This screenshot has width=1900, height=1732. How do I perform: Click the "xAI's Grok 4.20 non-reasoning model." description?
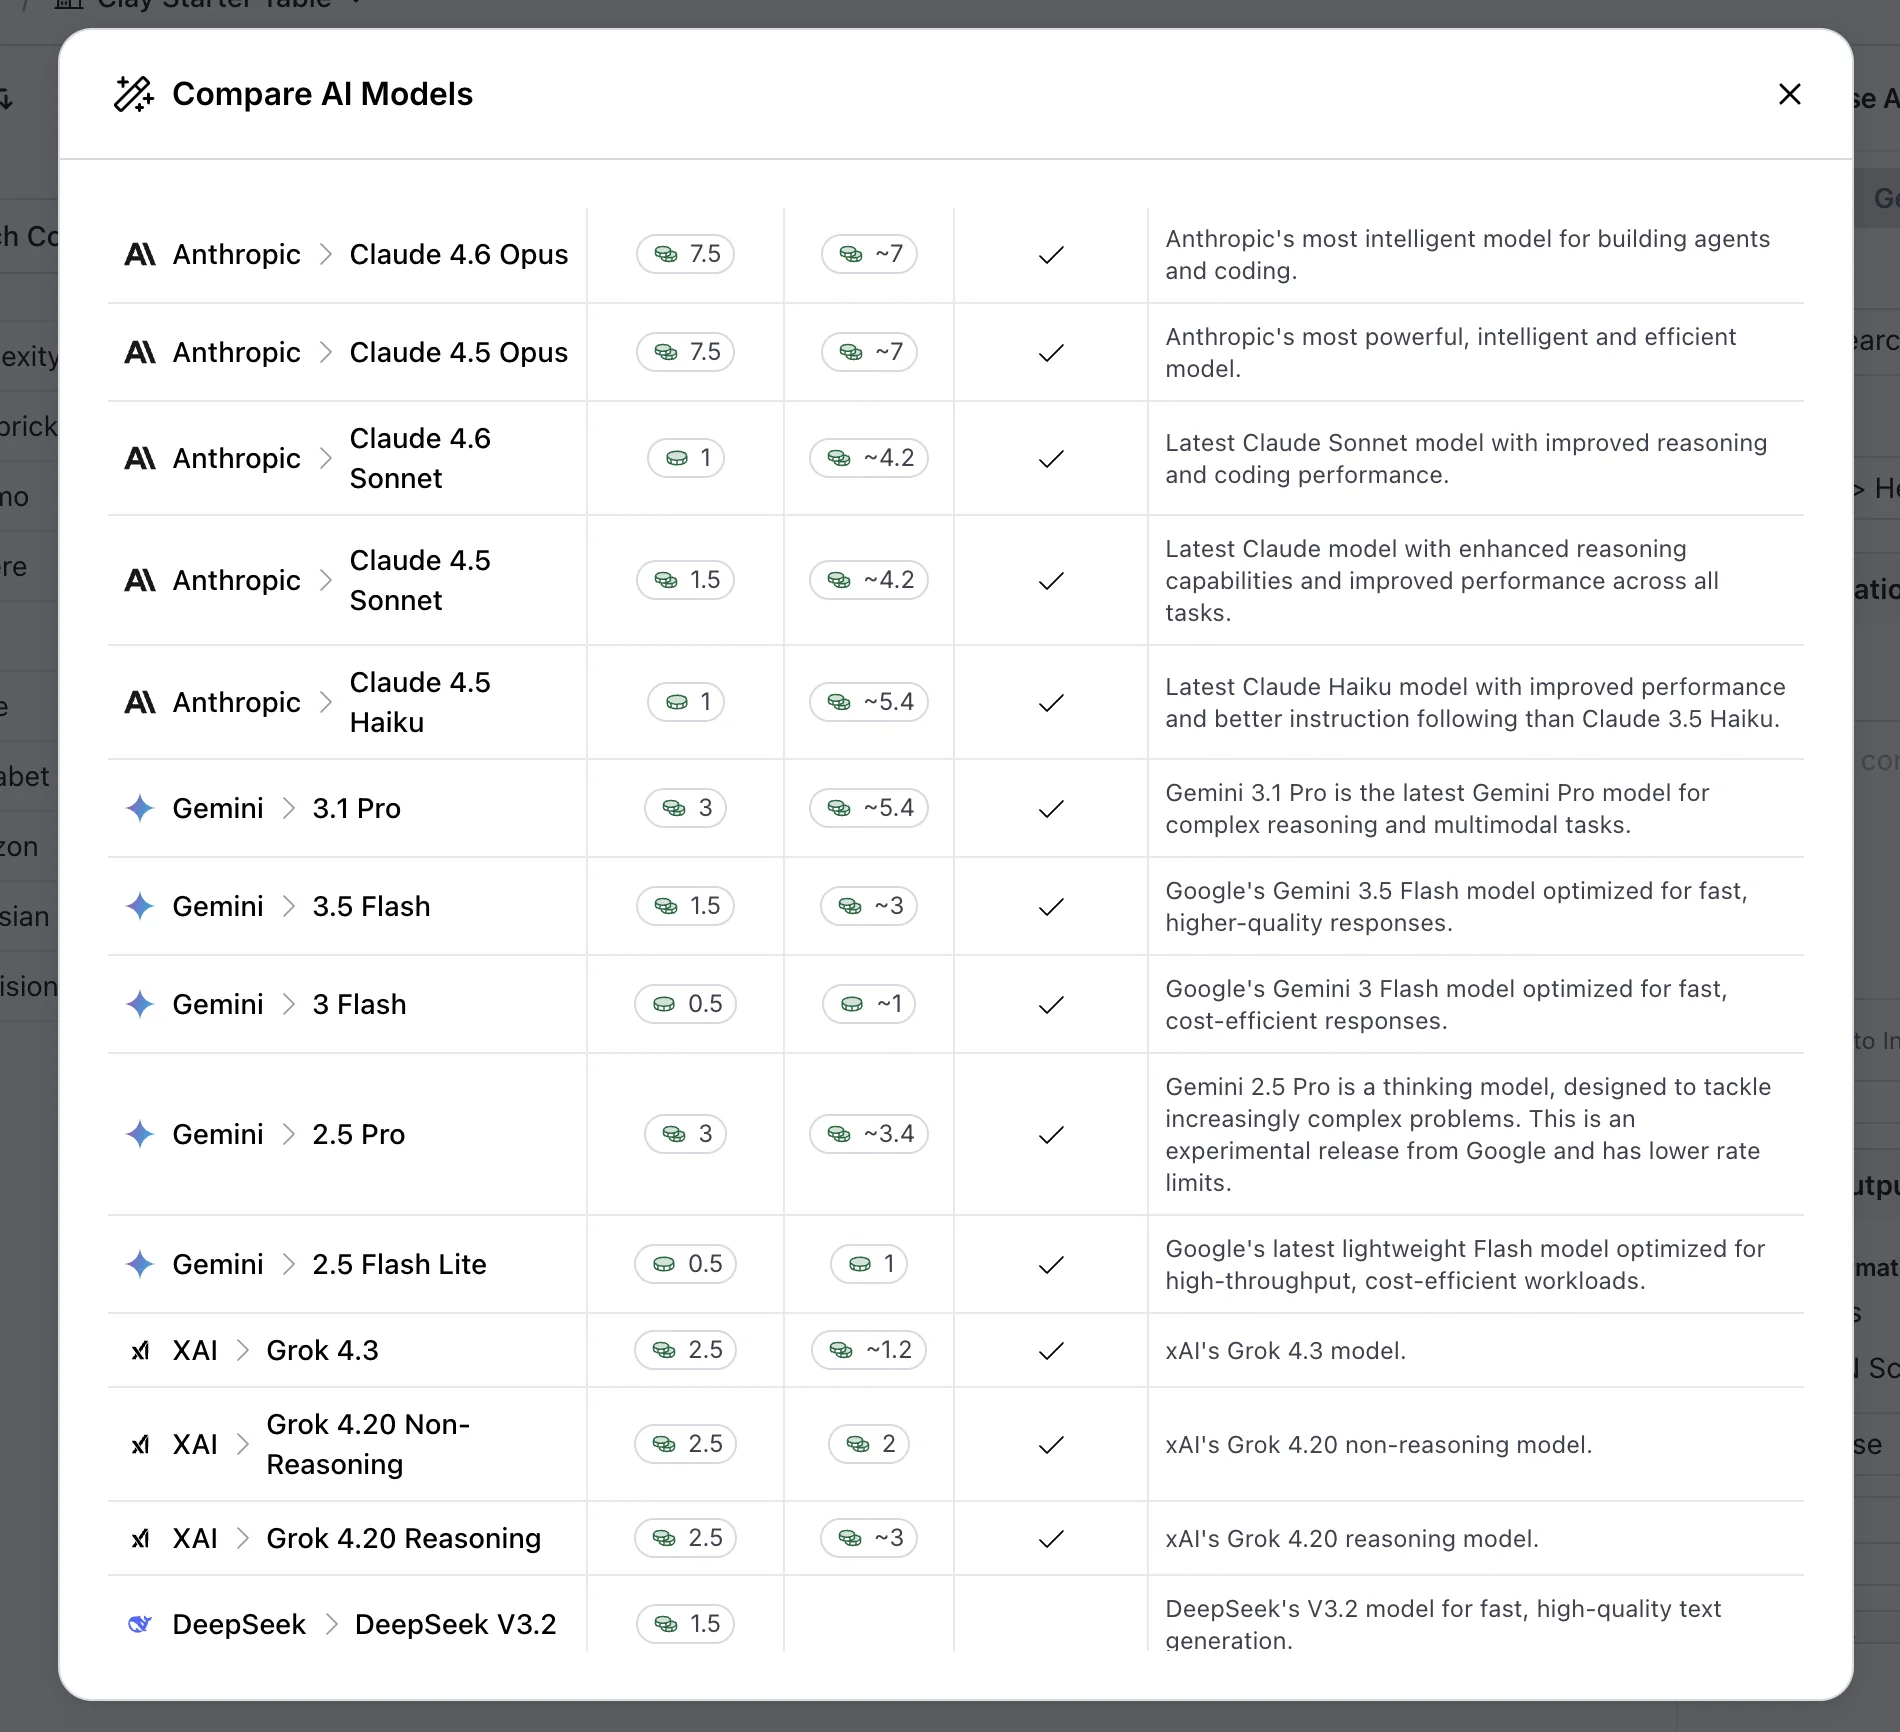click(x=1379, y=1445)
